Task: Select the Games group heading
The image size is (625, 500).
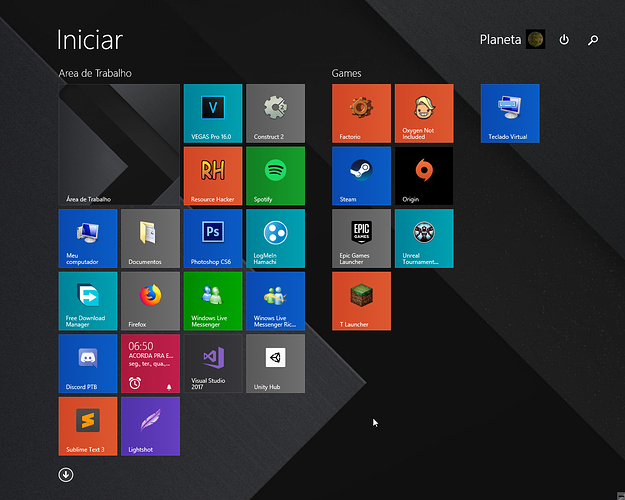Action: coord(346,73)
